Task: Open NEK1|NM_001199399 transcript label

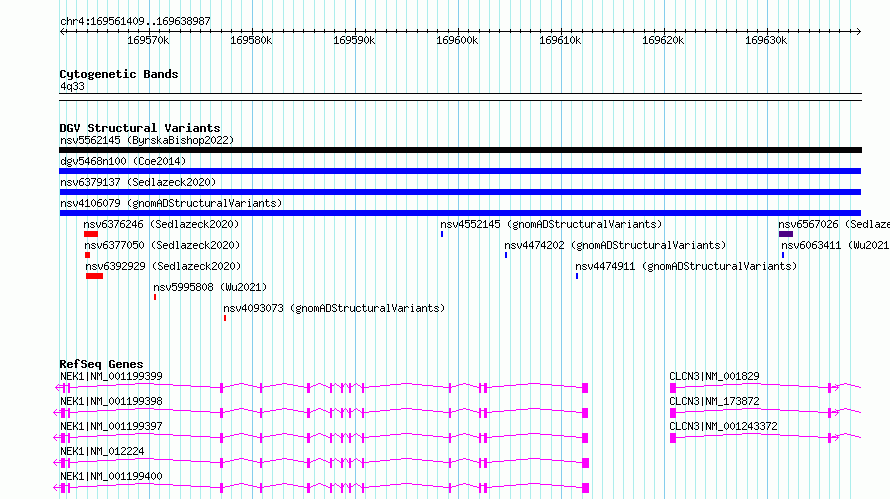Action: [x=111, y=376]
